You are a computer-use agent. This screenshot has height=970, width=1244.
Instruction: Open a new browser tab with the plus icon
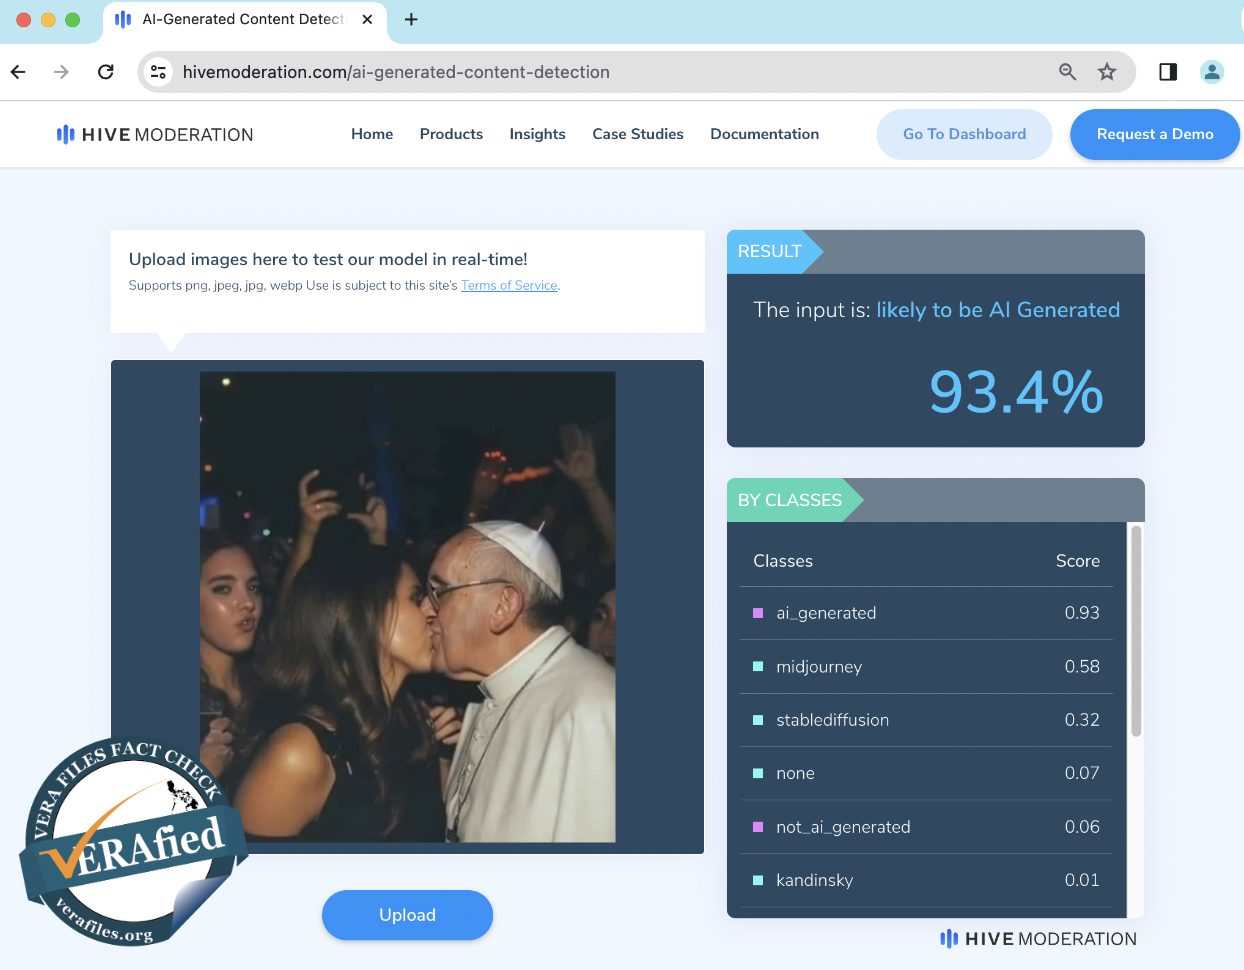point(411,17)
